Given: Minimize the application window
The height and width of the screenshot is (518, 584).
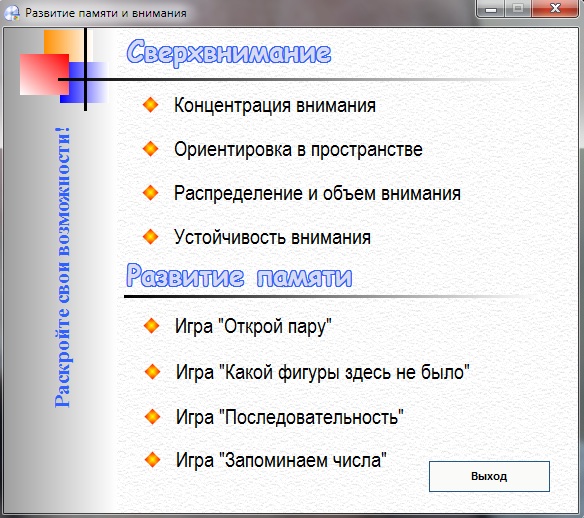Looking at the screenshot, I should point(491,9).
